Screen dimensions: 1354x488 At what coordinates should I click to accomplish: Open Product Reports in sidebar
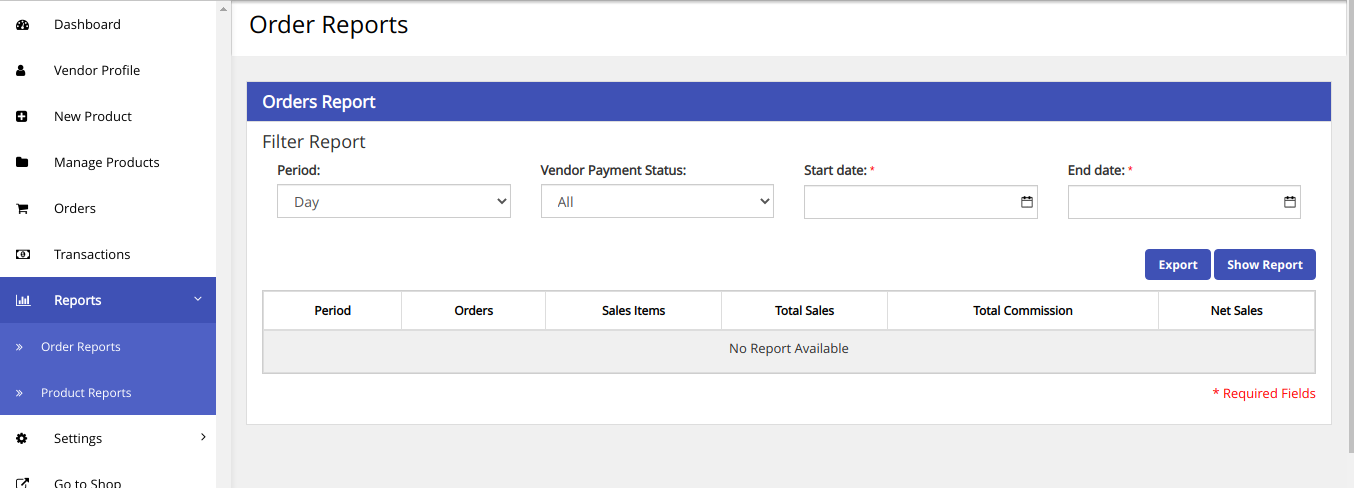tap(86, 393)
